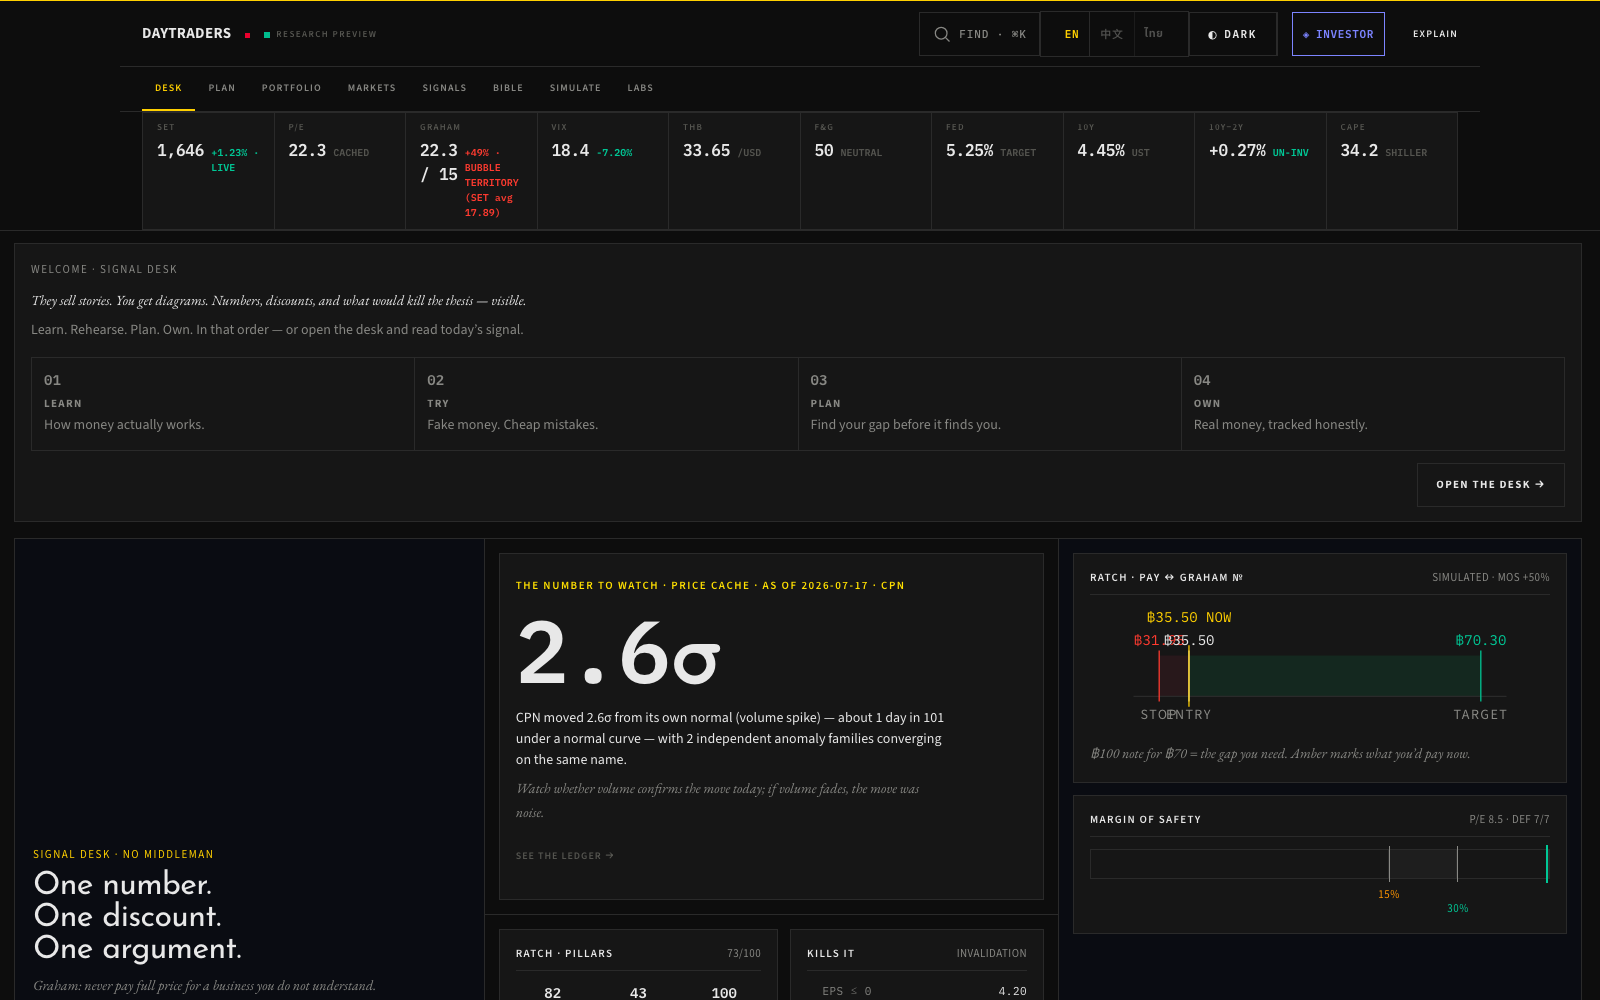Follow the See The Ledger link

(x=565, y=856)
